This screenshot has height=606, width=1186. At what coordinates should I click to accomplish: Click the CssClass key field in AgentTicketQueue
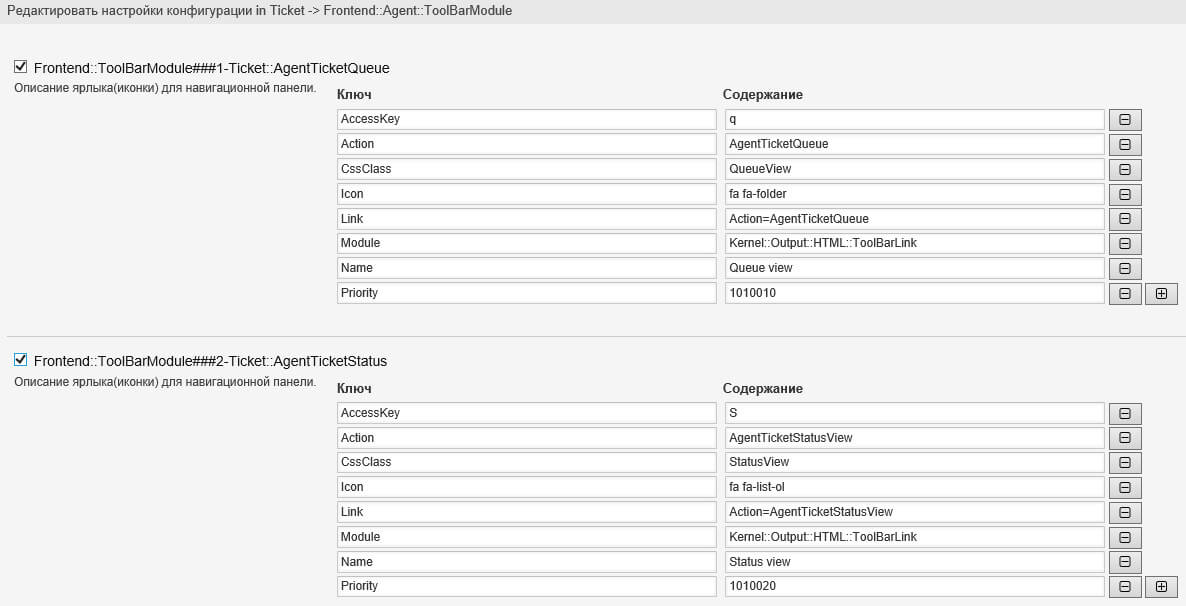tap(526, 169)
